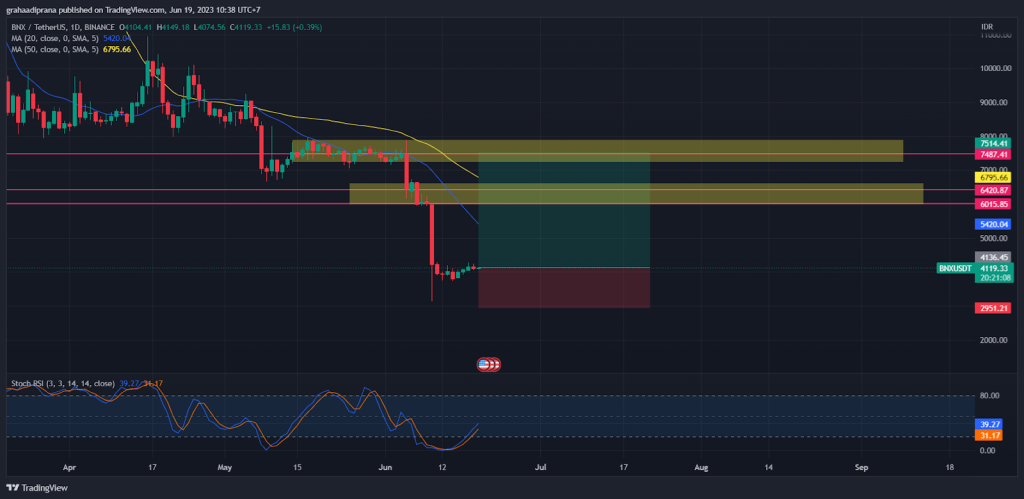This screenshot has width=1024, height=499.
Task: Click the 7514.41 green price label
Action: (x=993, y=144)
